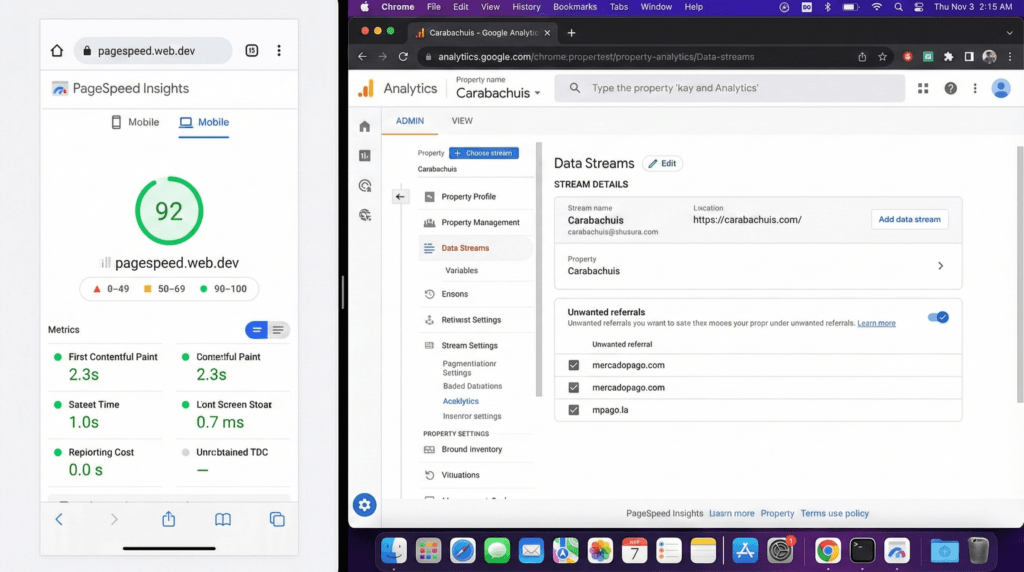The image size is (1024, 572).
Task: Expand the Property Carabachuis row chevron
Action: tap(940, 266)
